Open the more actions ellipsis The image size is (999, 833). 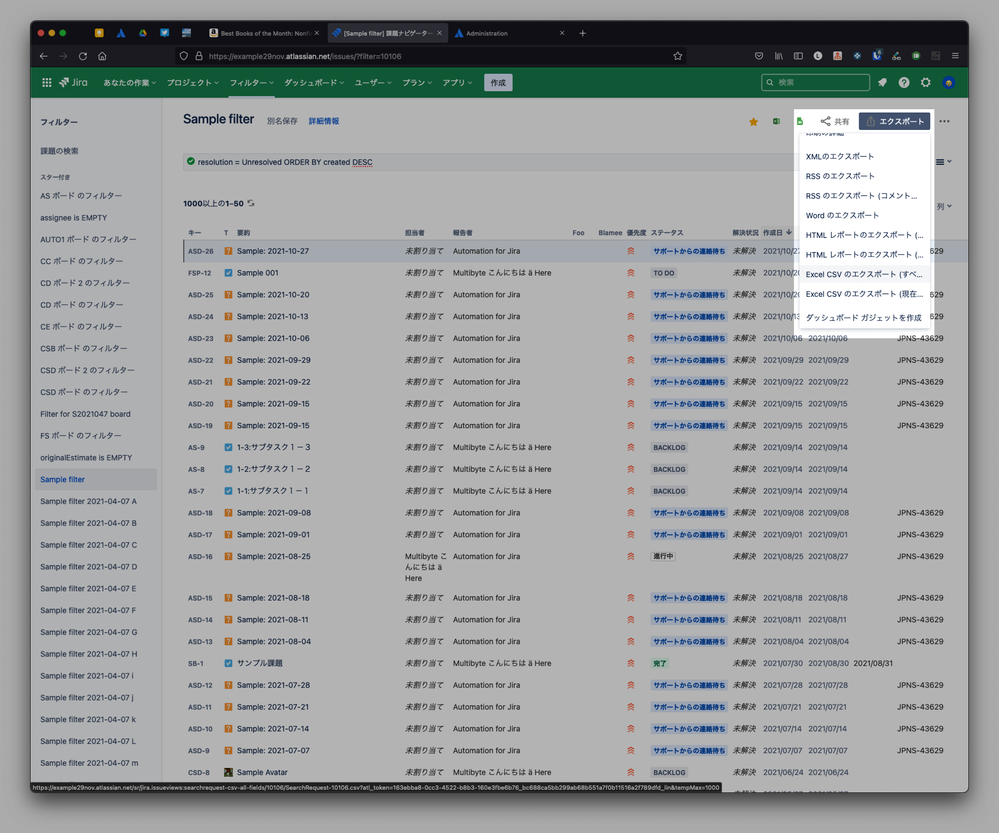pos(944,121)
